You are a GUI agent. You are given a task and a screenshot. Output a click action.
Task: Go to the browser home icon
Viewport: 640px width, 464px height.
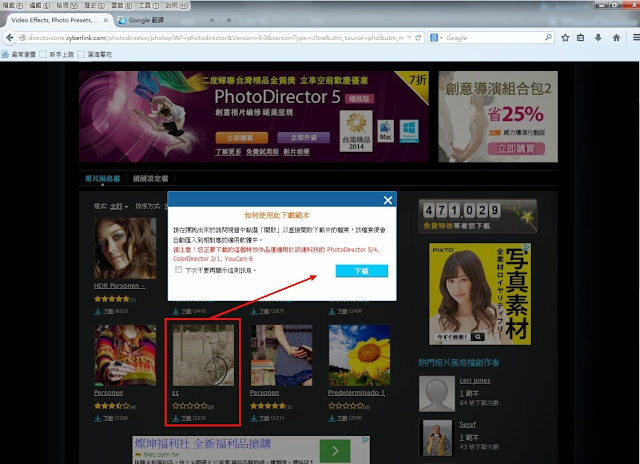pos(616,38)
